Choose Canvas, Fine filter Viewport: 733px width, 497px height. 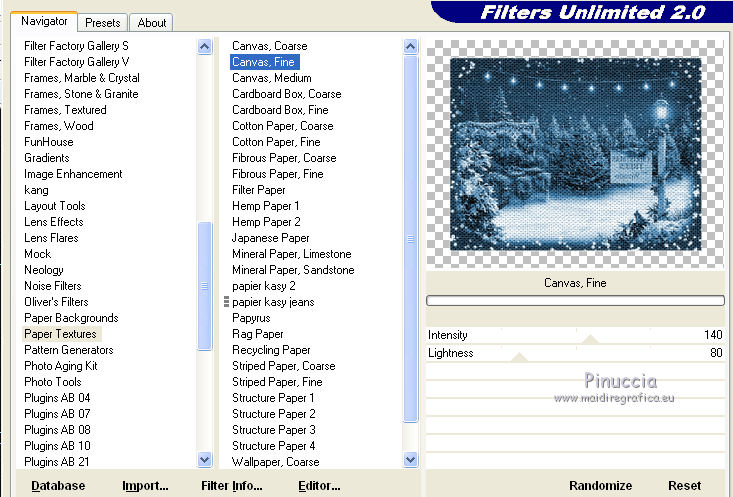(x=264, y=62)
